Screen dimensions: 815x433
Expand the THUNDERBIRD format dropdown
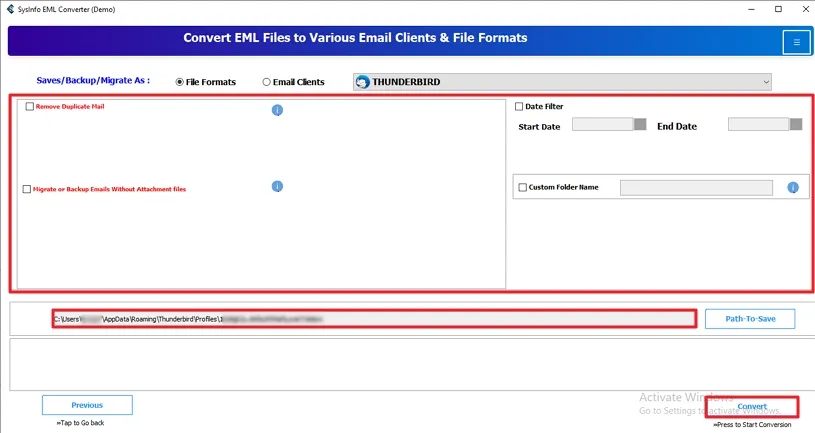562,82
